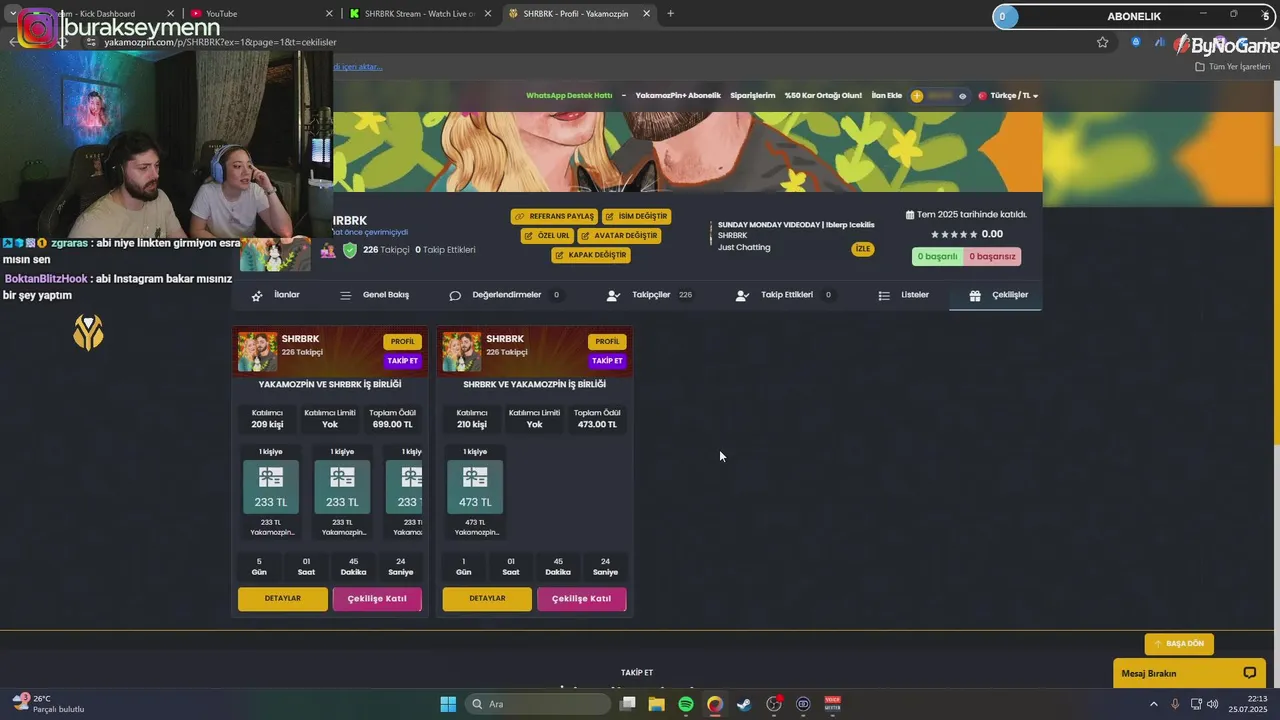Click ÖZEL URL button
Viewport: 1280px width, 720px height.
[547, 236]
